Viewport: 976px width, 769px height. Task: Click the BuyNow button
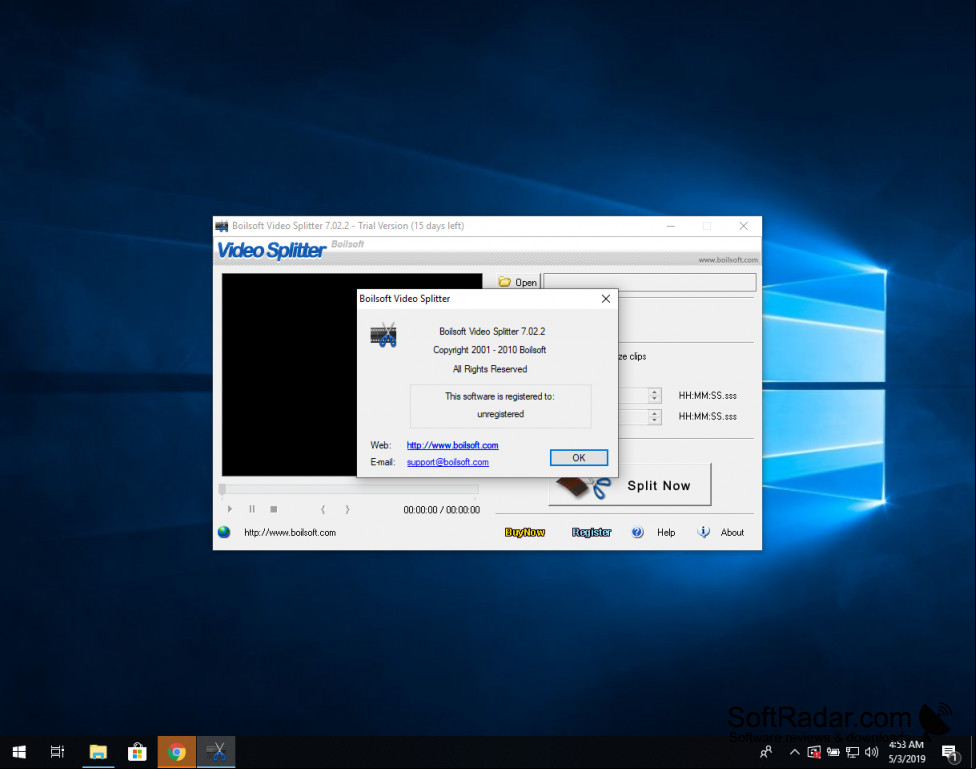point(525,532)
